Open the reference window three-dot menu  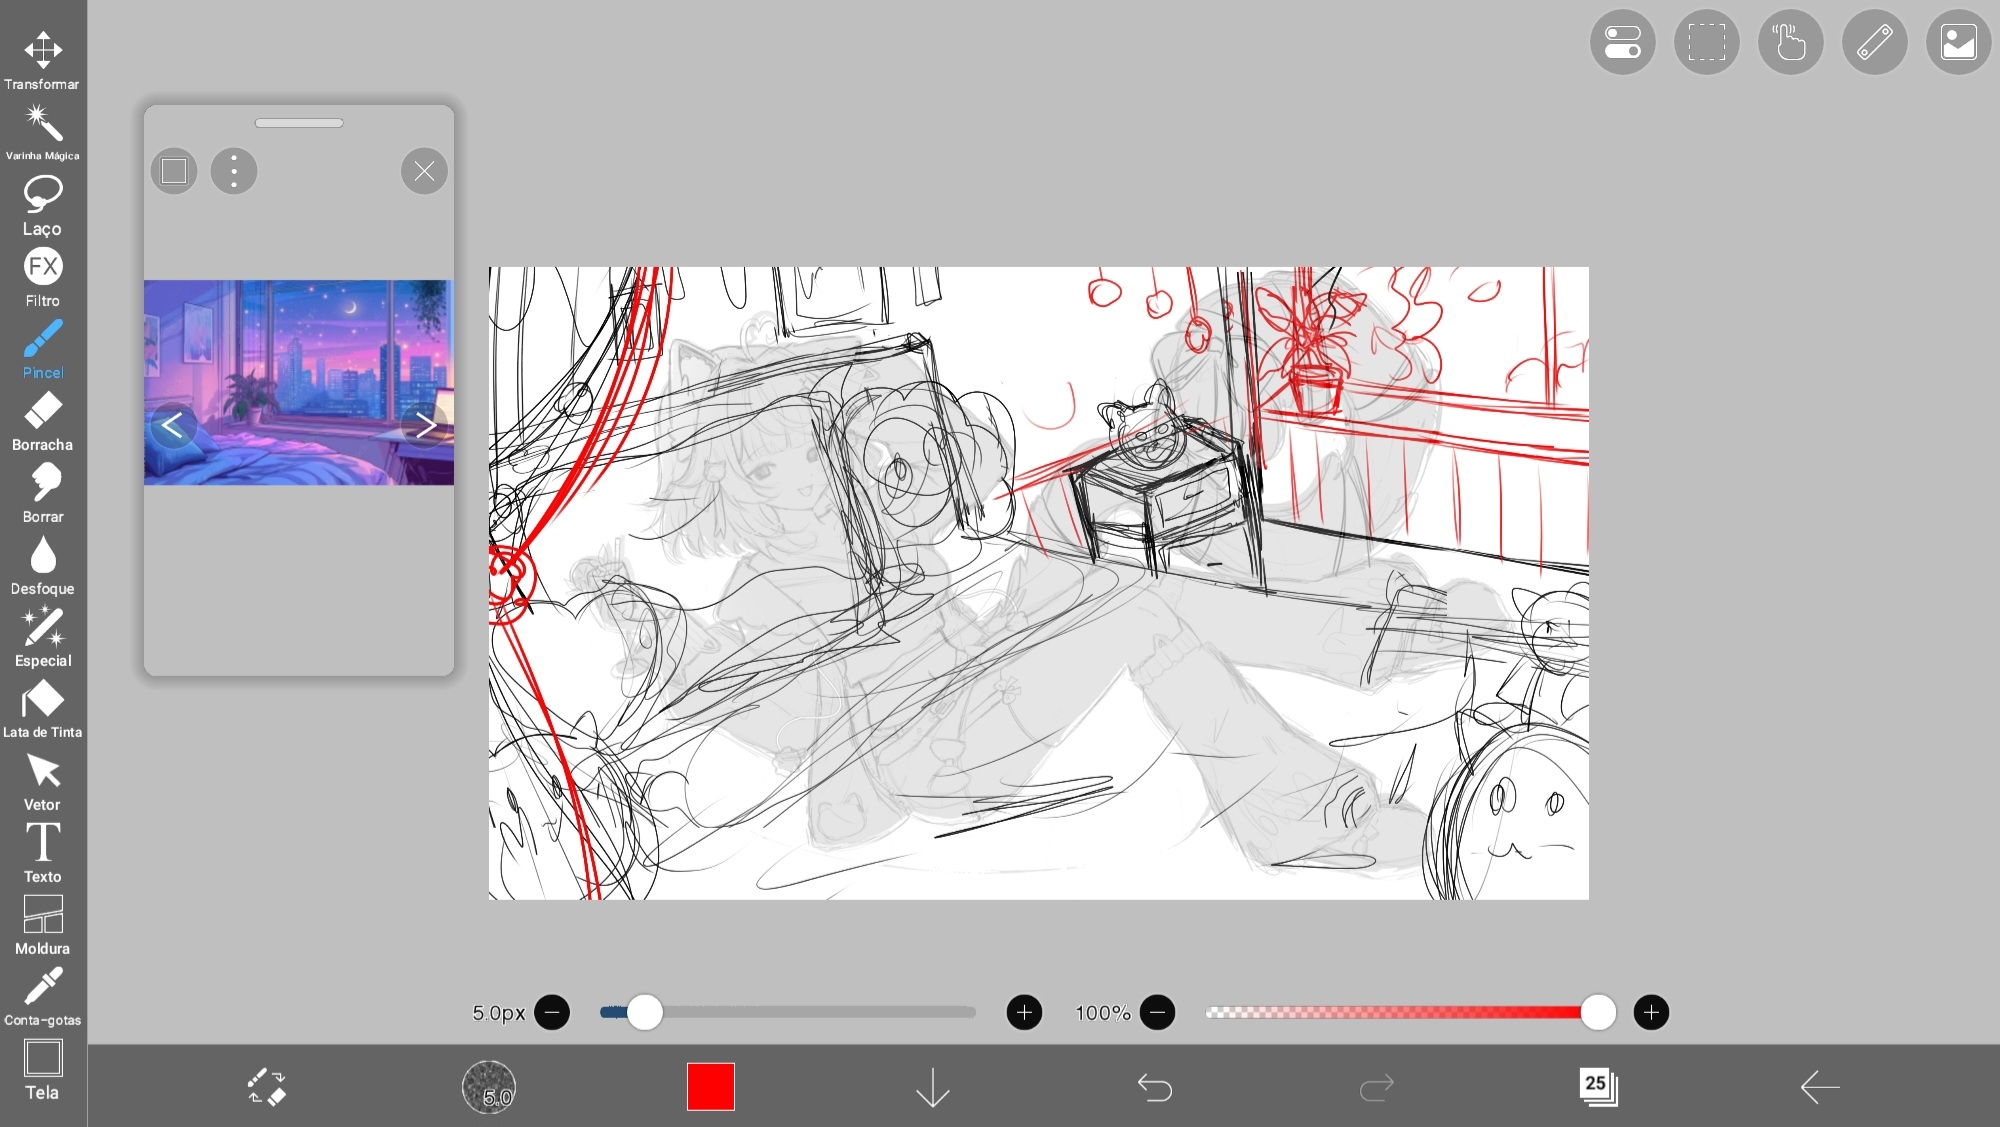tap(234, 171)
